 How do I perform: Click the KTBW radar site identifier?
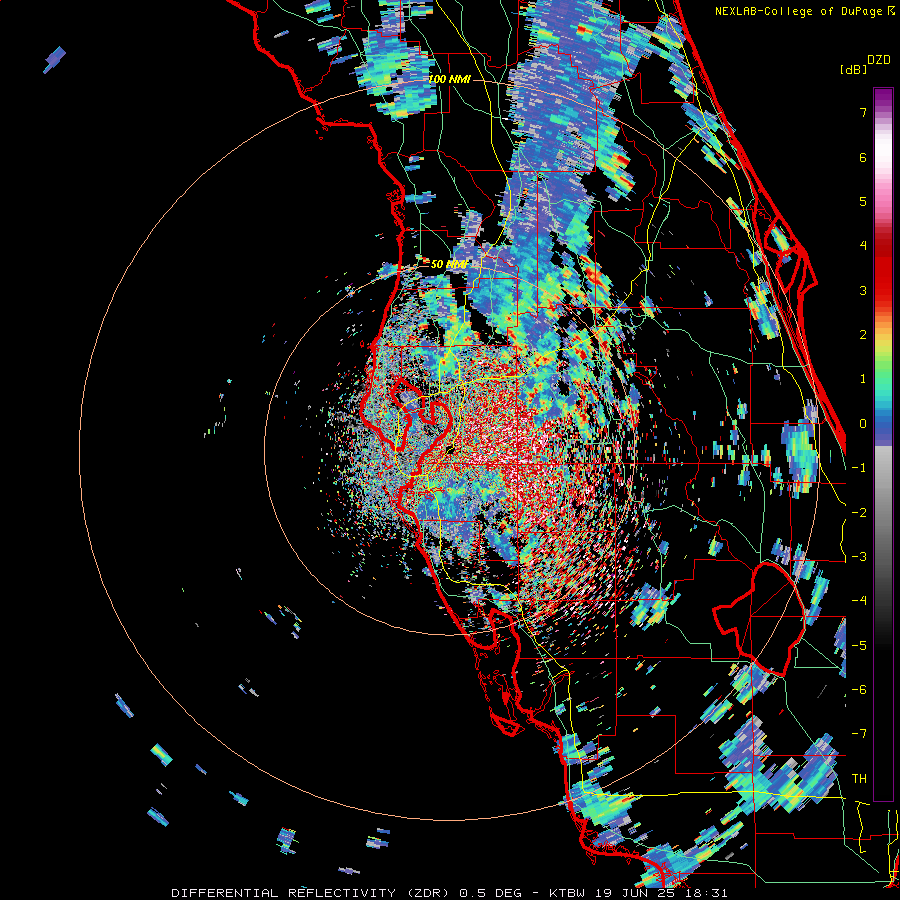point(569,893)
